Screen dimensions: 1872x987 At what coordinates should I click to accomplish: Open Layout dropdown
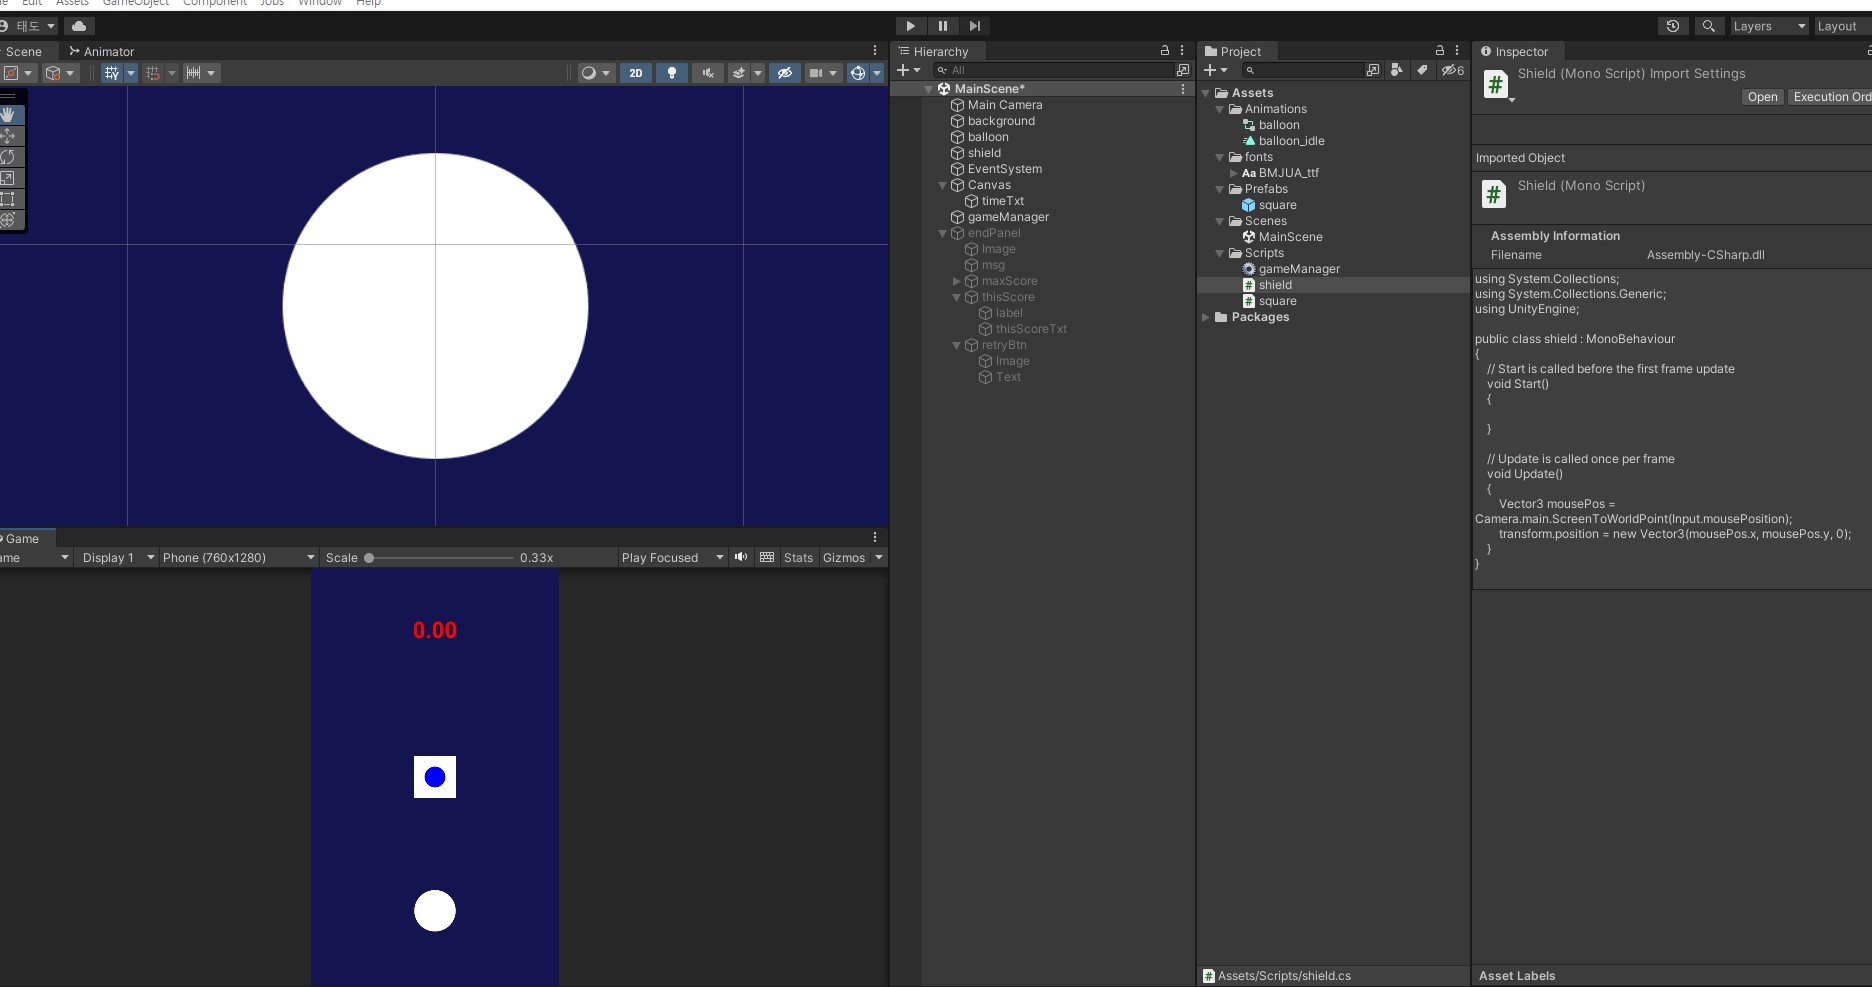[x=1842, y=26]
